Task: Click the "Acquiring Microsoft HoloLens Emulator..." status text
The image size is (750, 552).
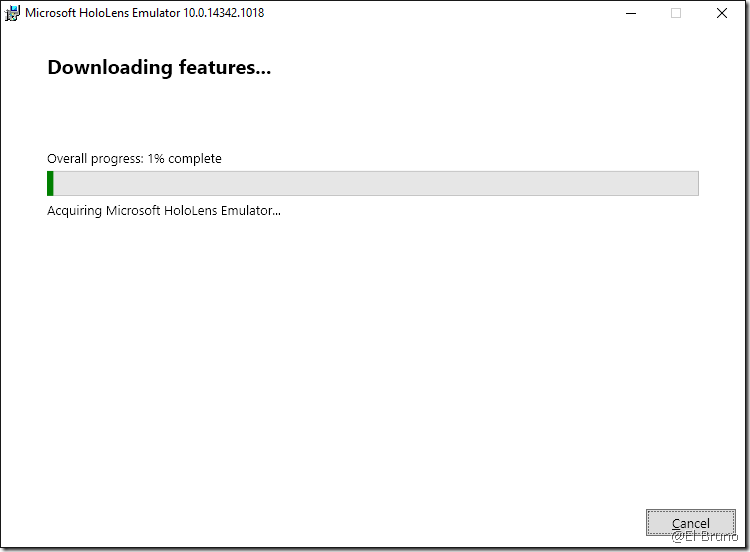Action: (164, 211)
